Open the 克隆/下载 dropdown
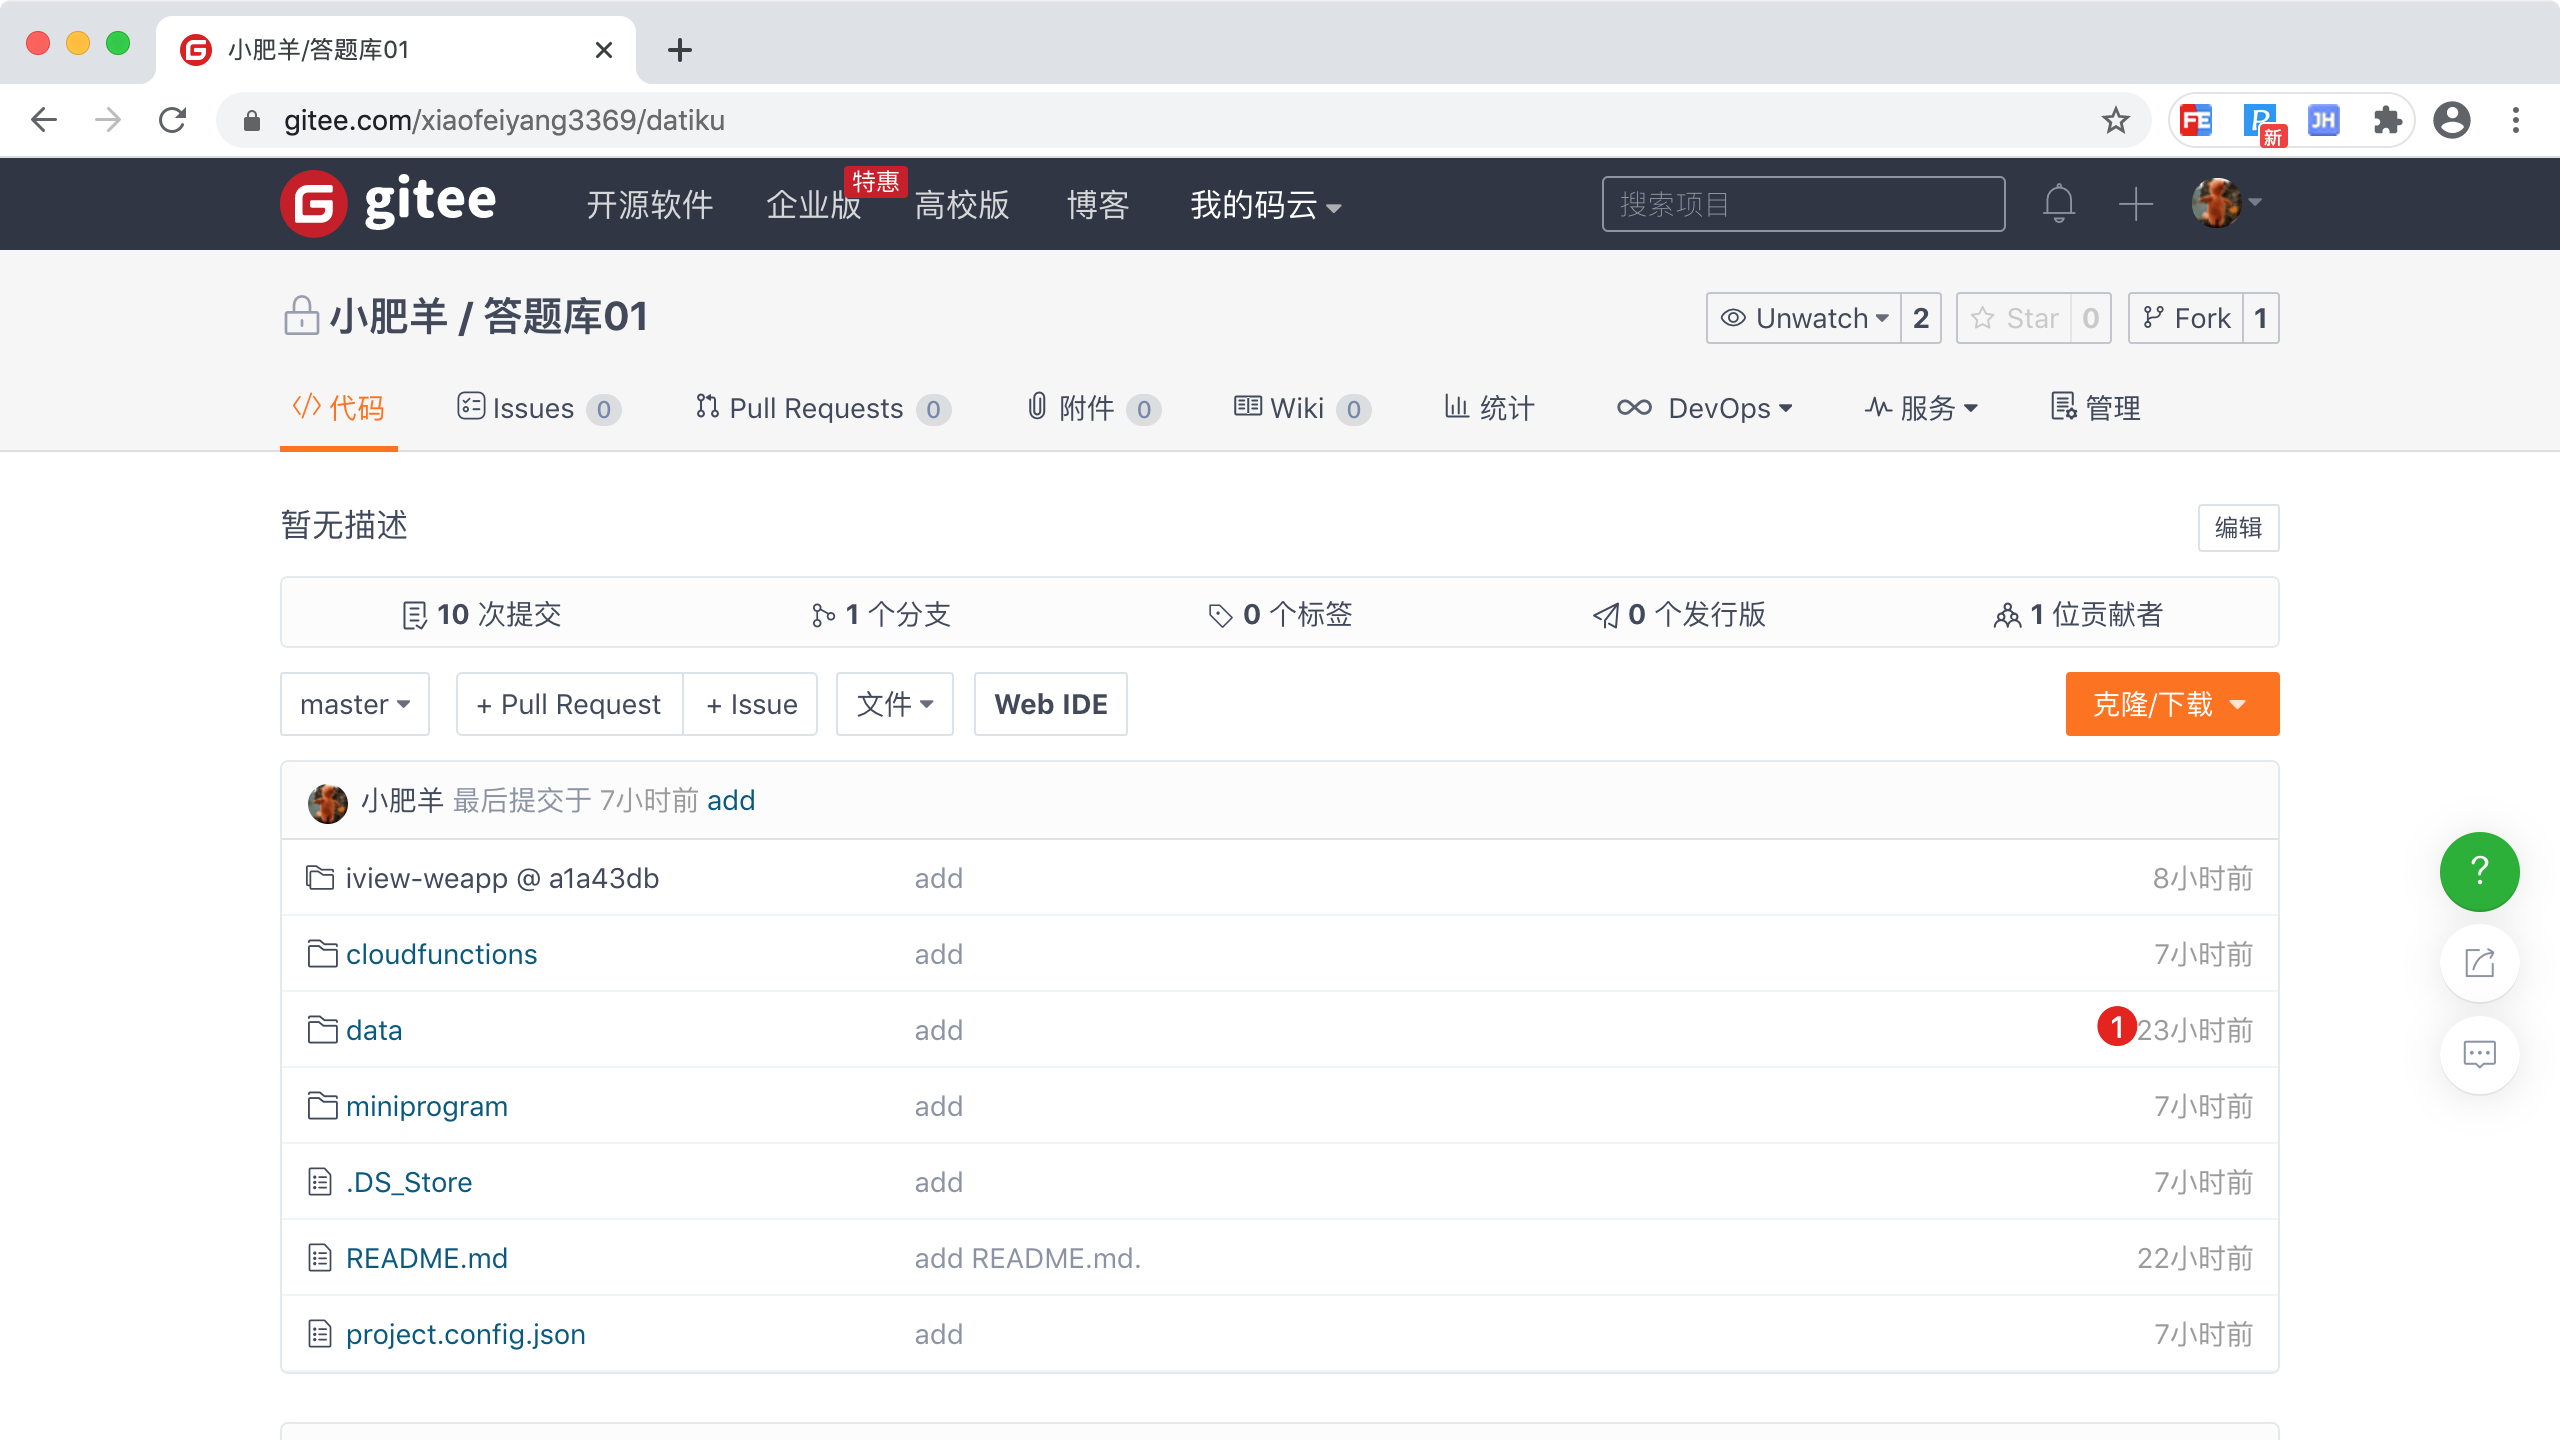 coord(2172,704)
